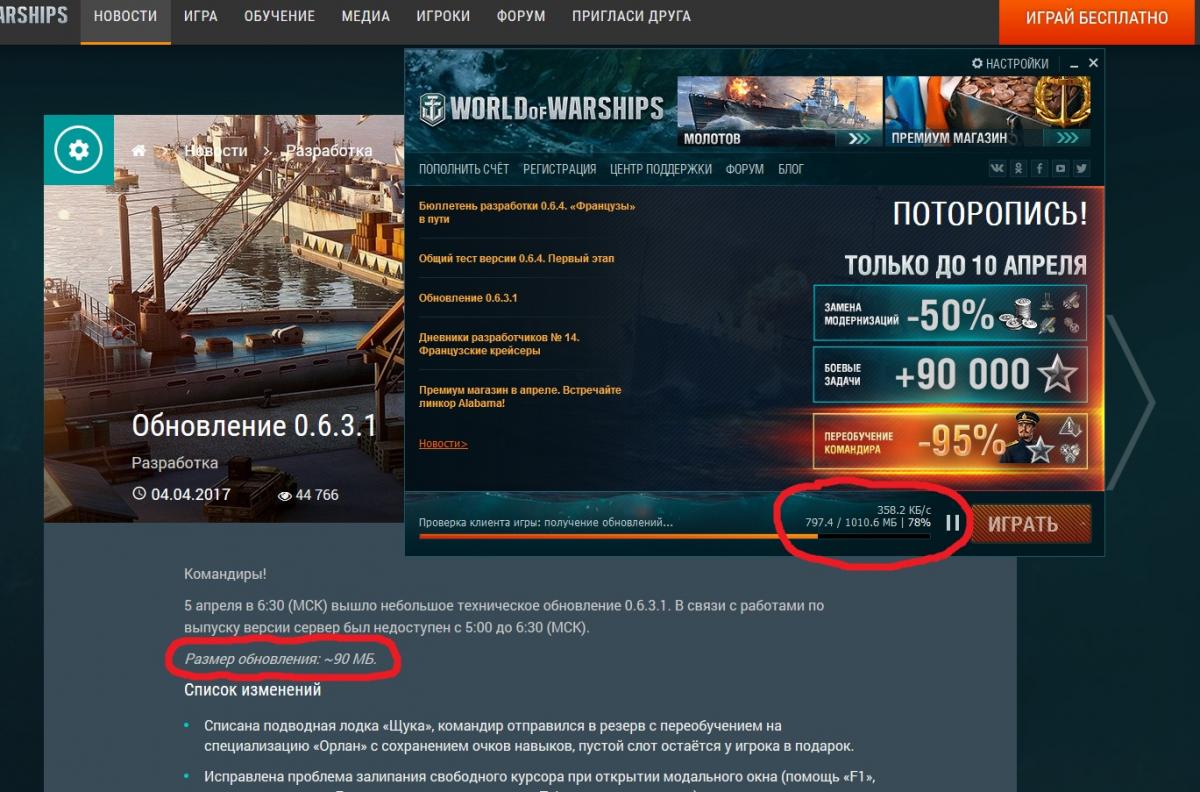
Task: Expand the МОЛОТОВ banner arrows
Action: click(x=859, y=139)
